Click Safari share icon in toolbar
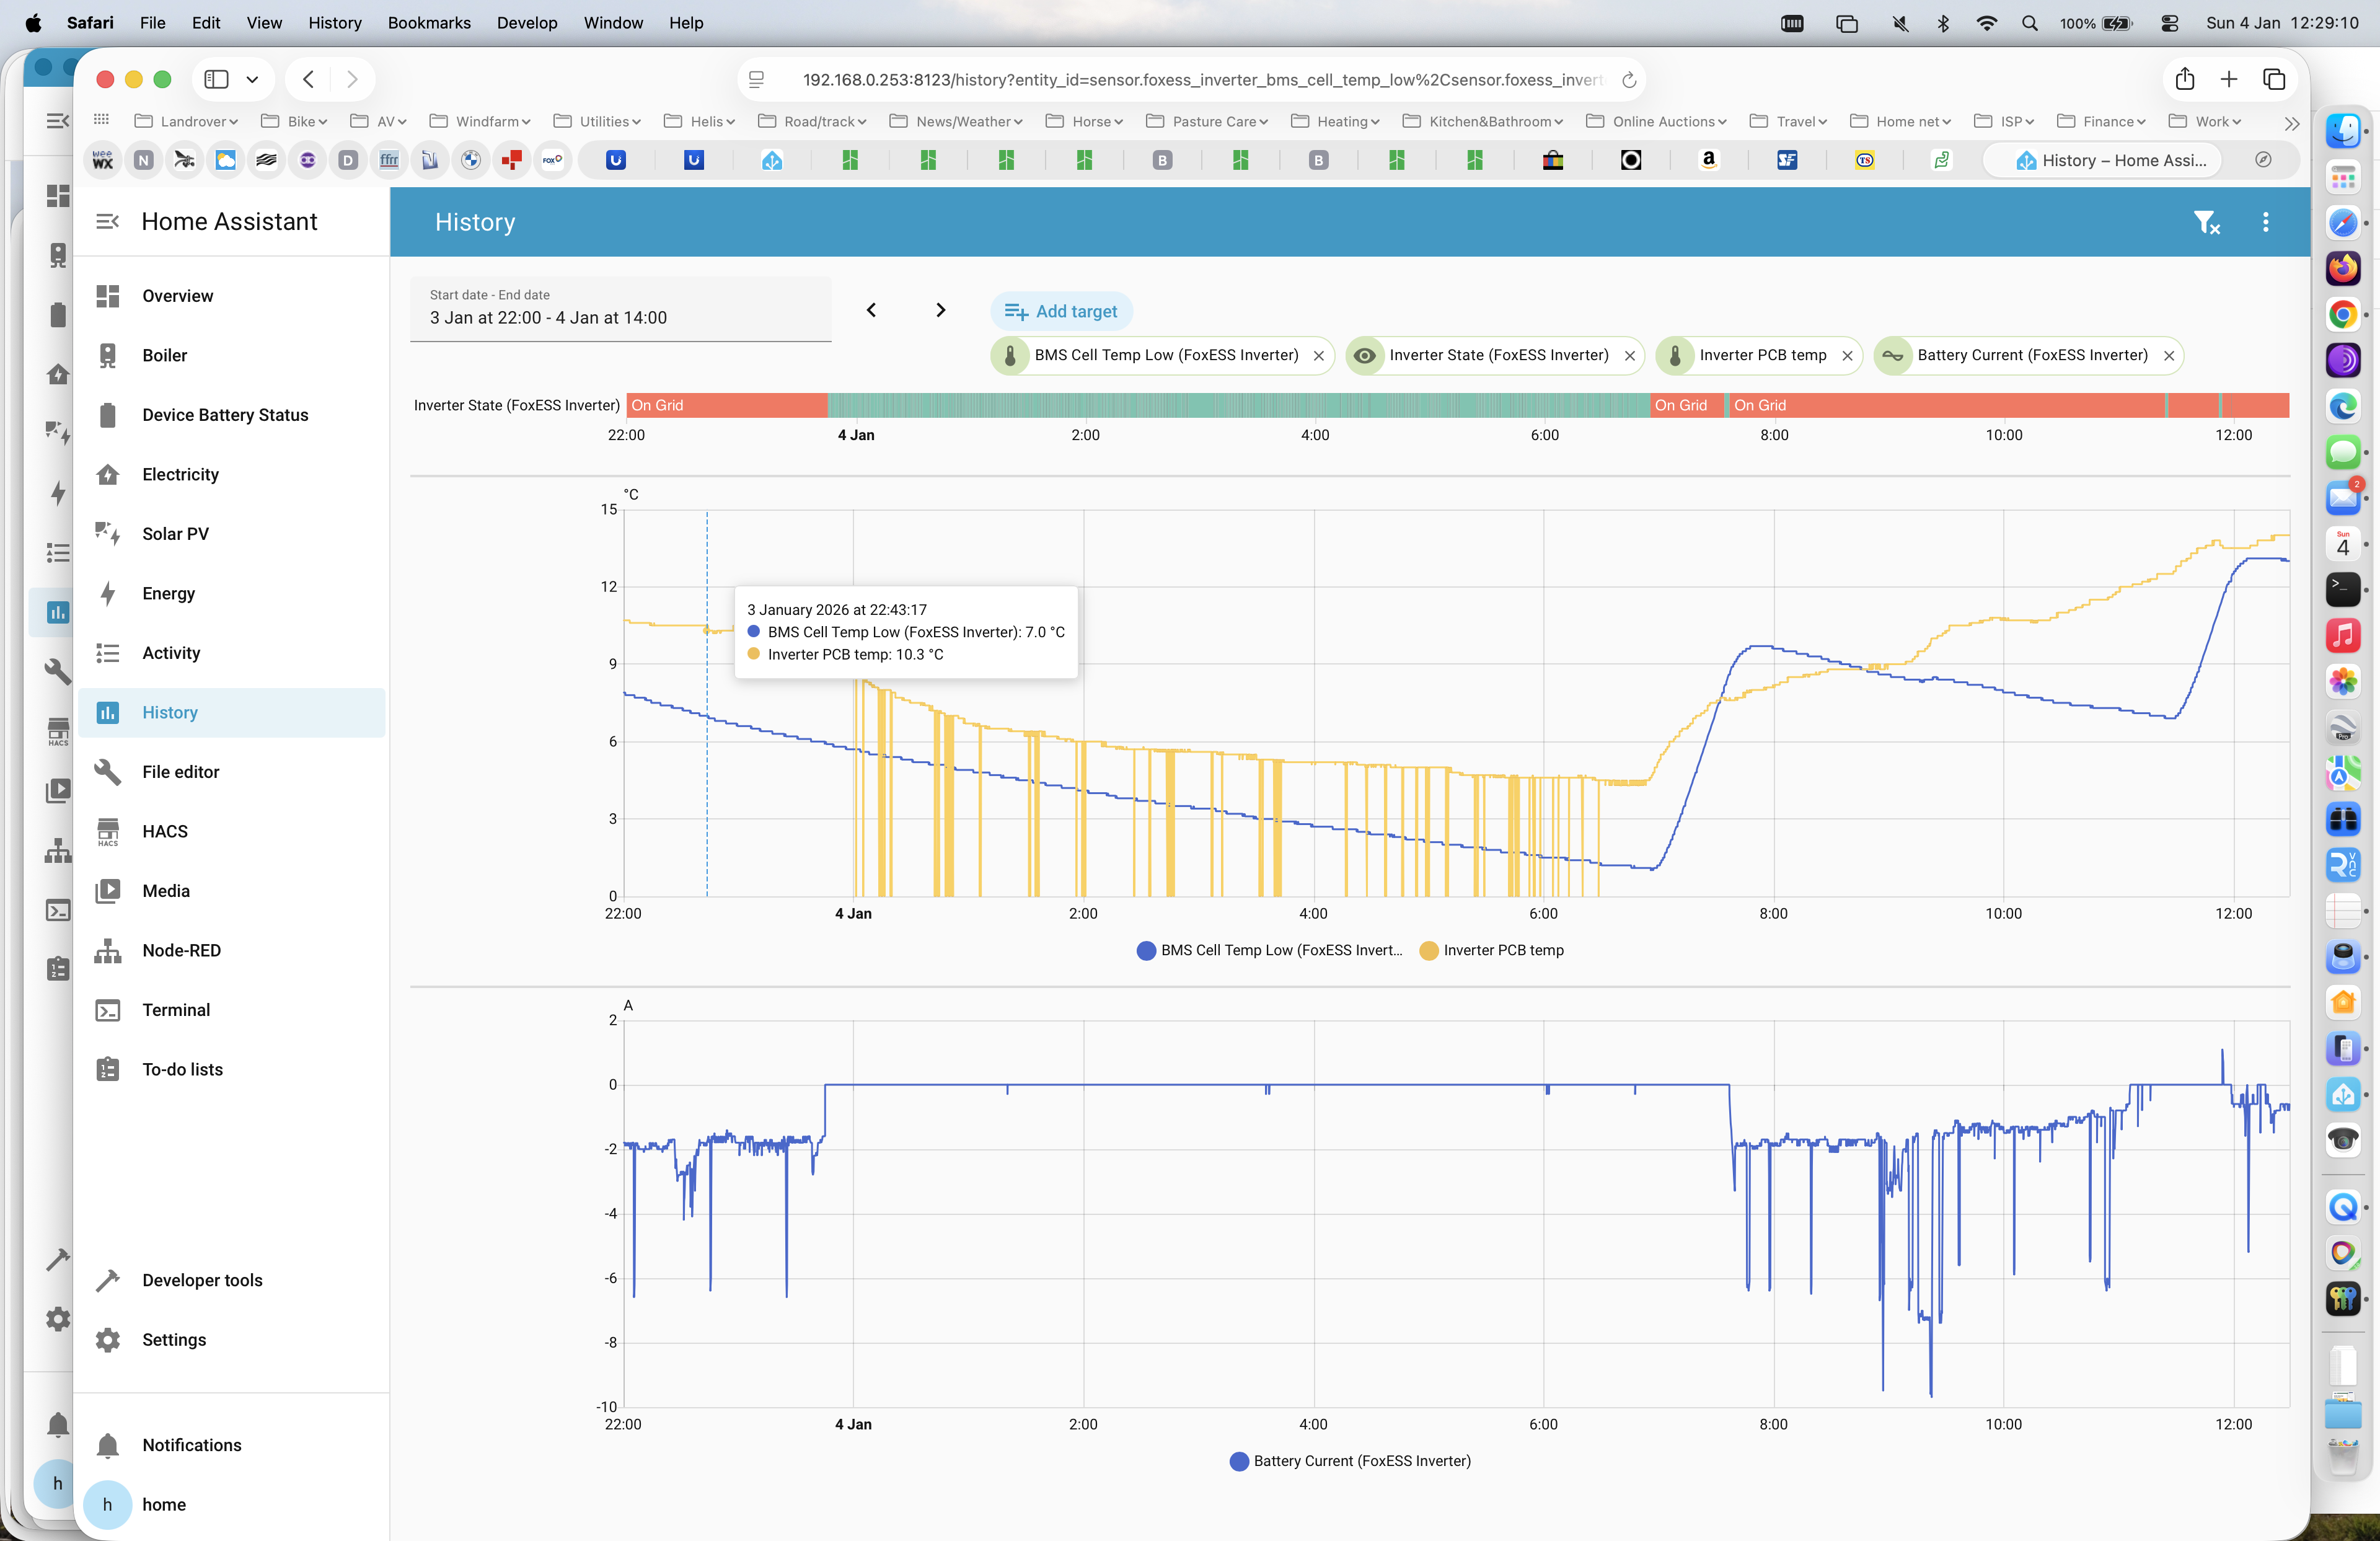The width and height of the screenshot is (2380, 1541). (x=2184, y=80)
